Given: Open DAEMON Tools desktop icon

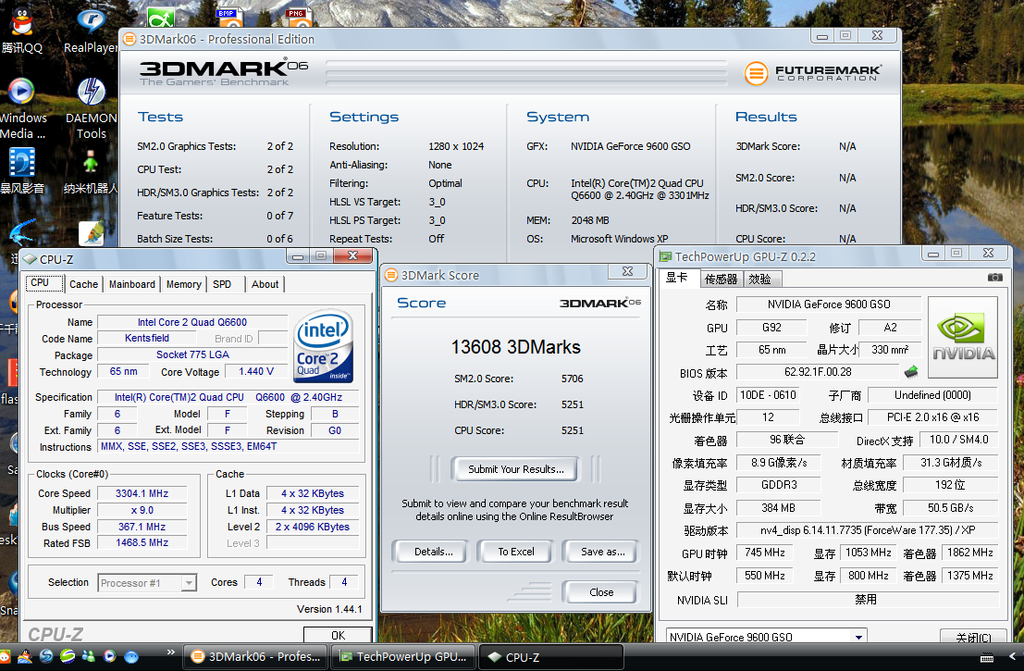Looking at the screenshot, I should click(91, 108).
